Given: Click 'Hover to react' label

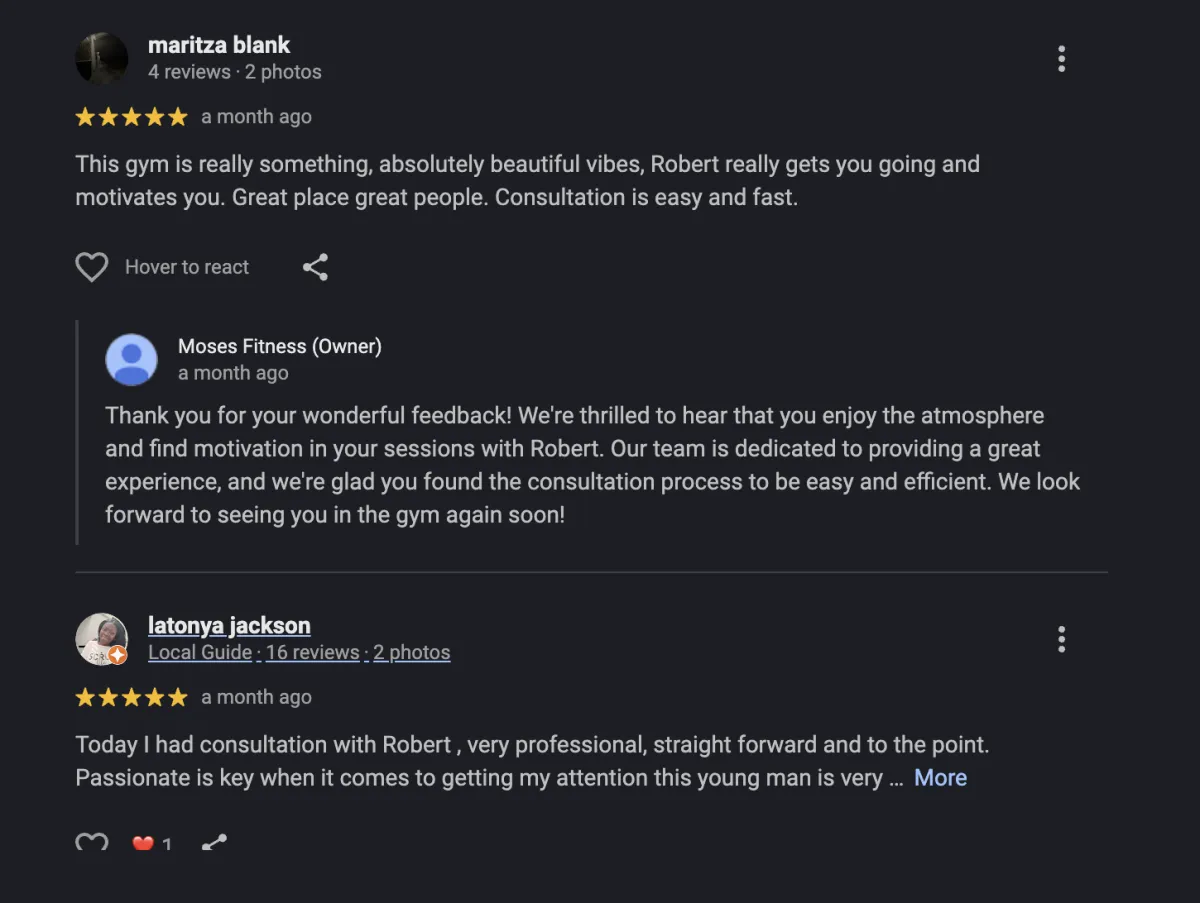Looking at the screenshot, I should [187, 267].
